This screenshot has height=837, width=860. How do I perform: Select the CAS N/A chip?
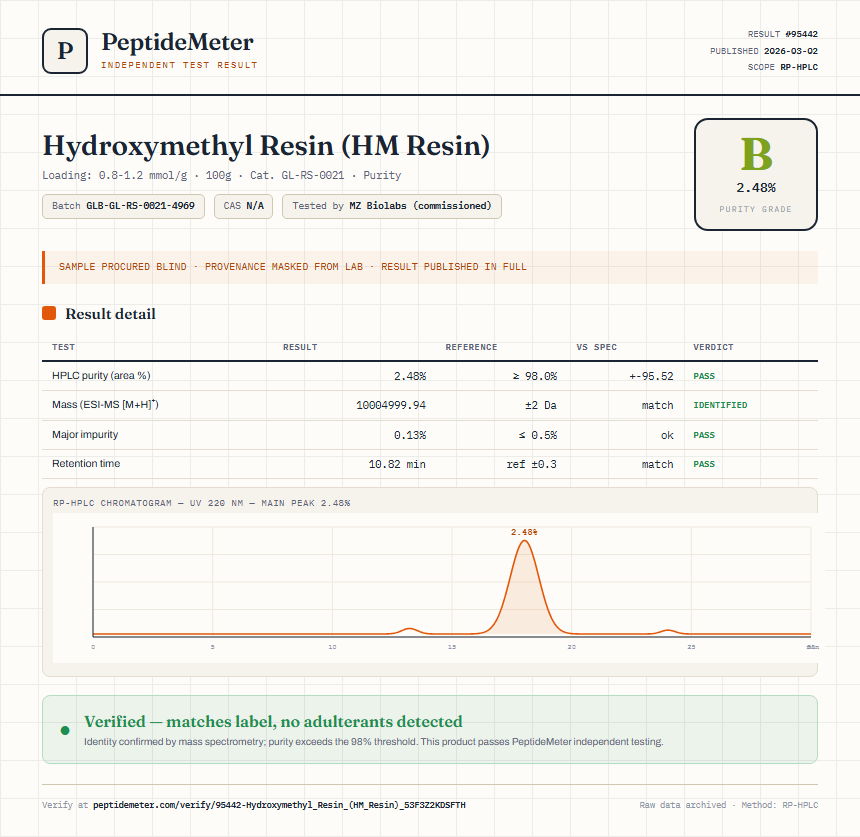(x=244, y=206)
